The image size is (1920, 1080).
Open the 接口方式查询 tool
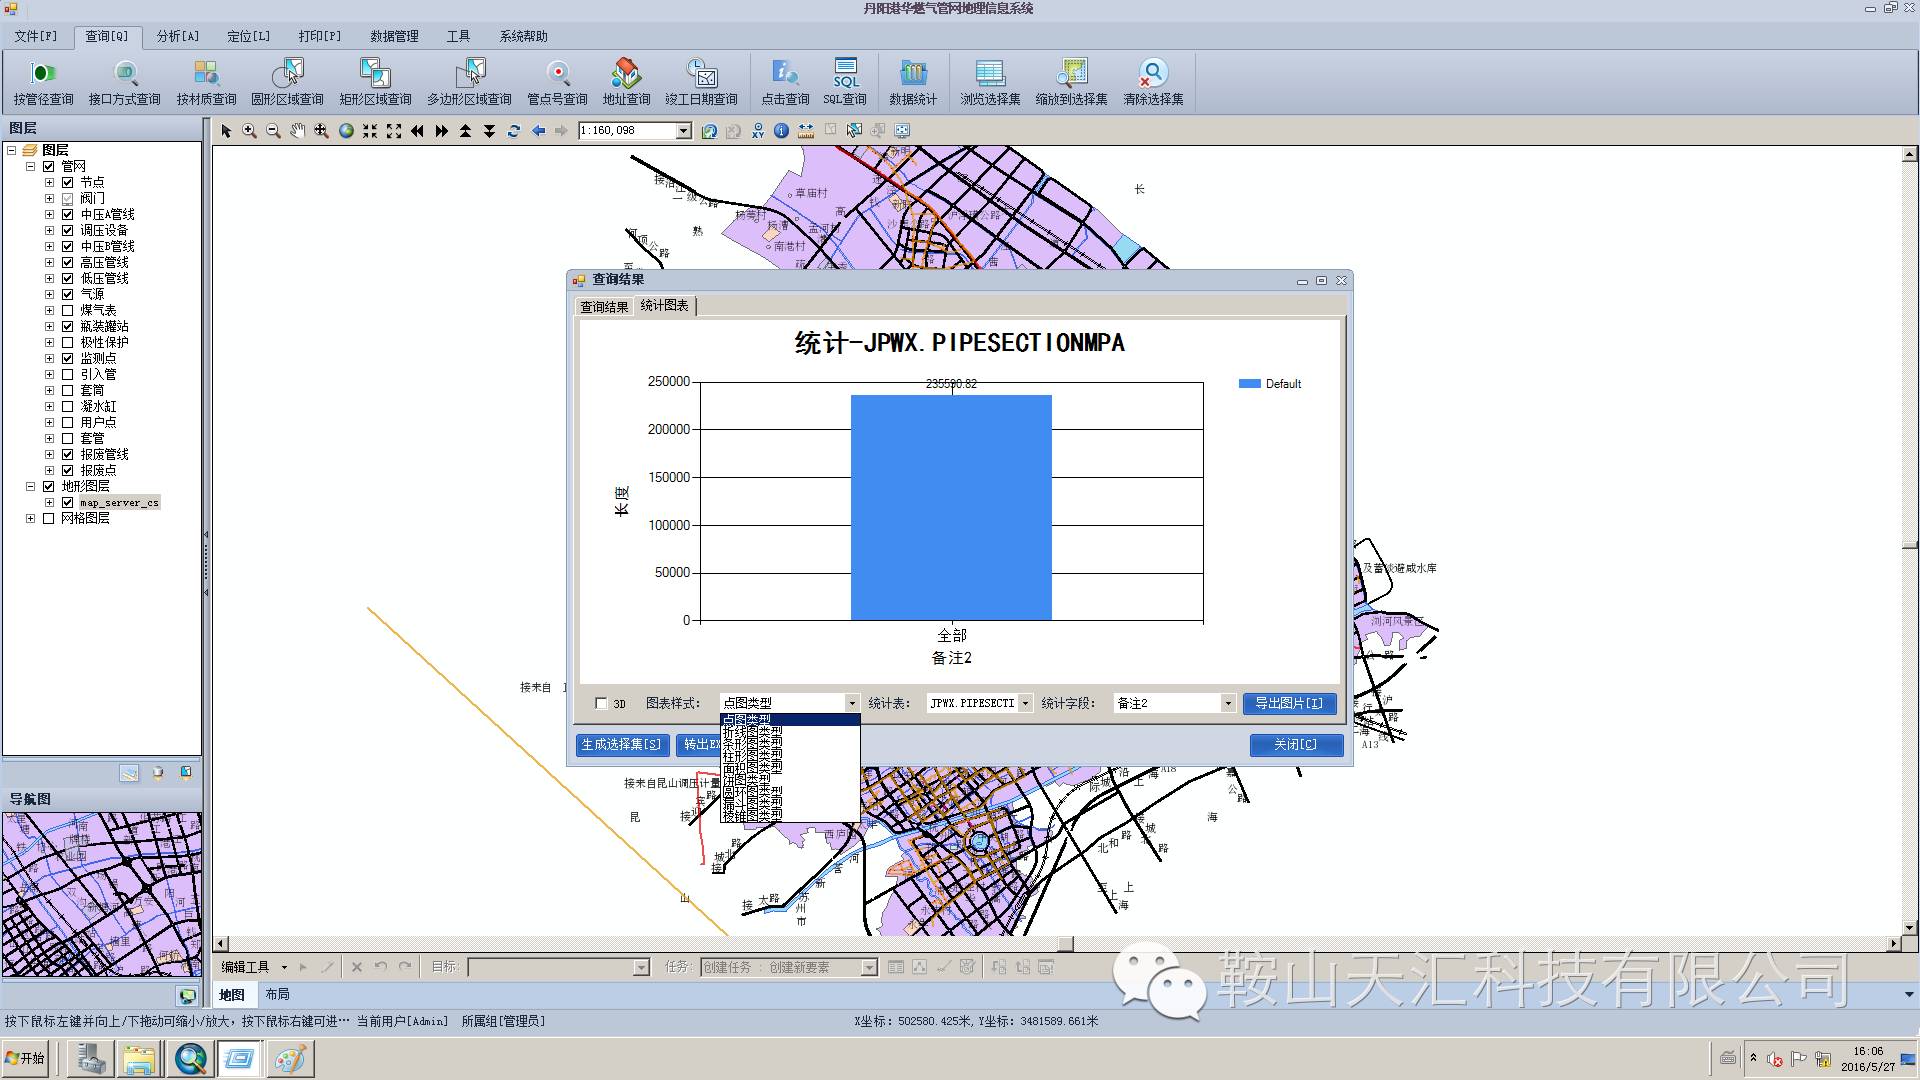pos(125,82)
